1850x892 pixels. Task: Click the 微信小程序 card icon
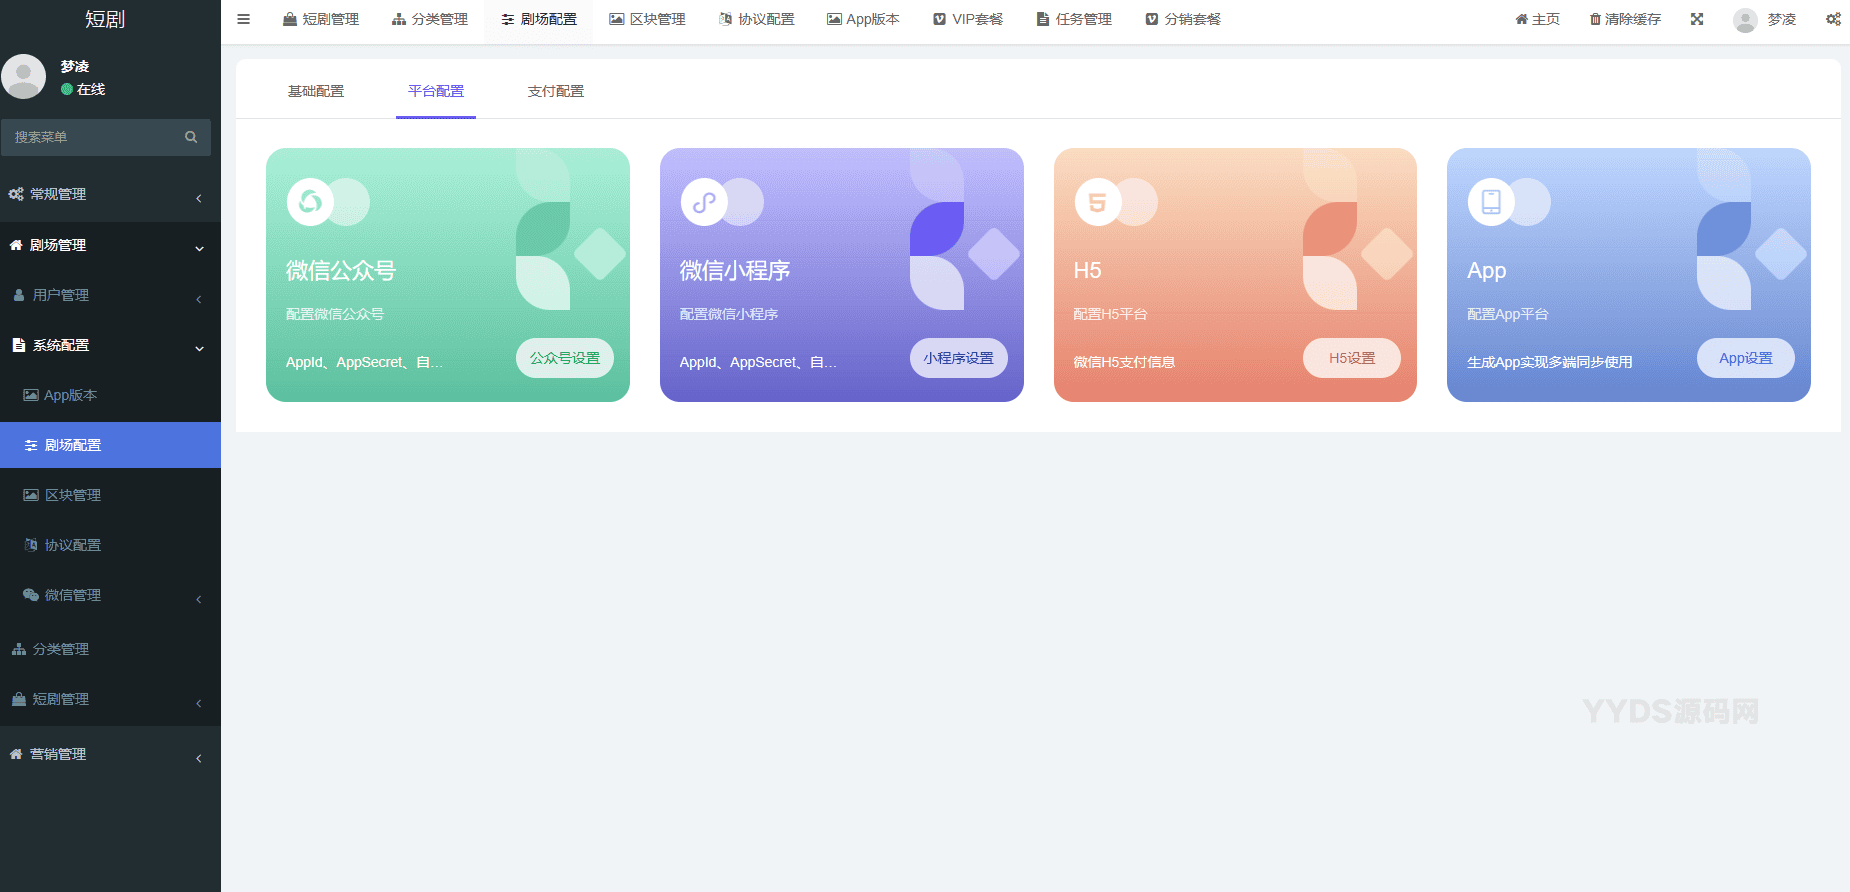click(704, 202)
